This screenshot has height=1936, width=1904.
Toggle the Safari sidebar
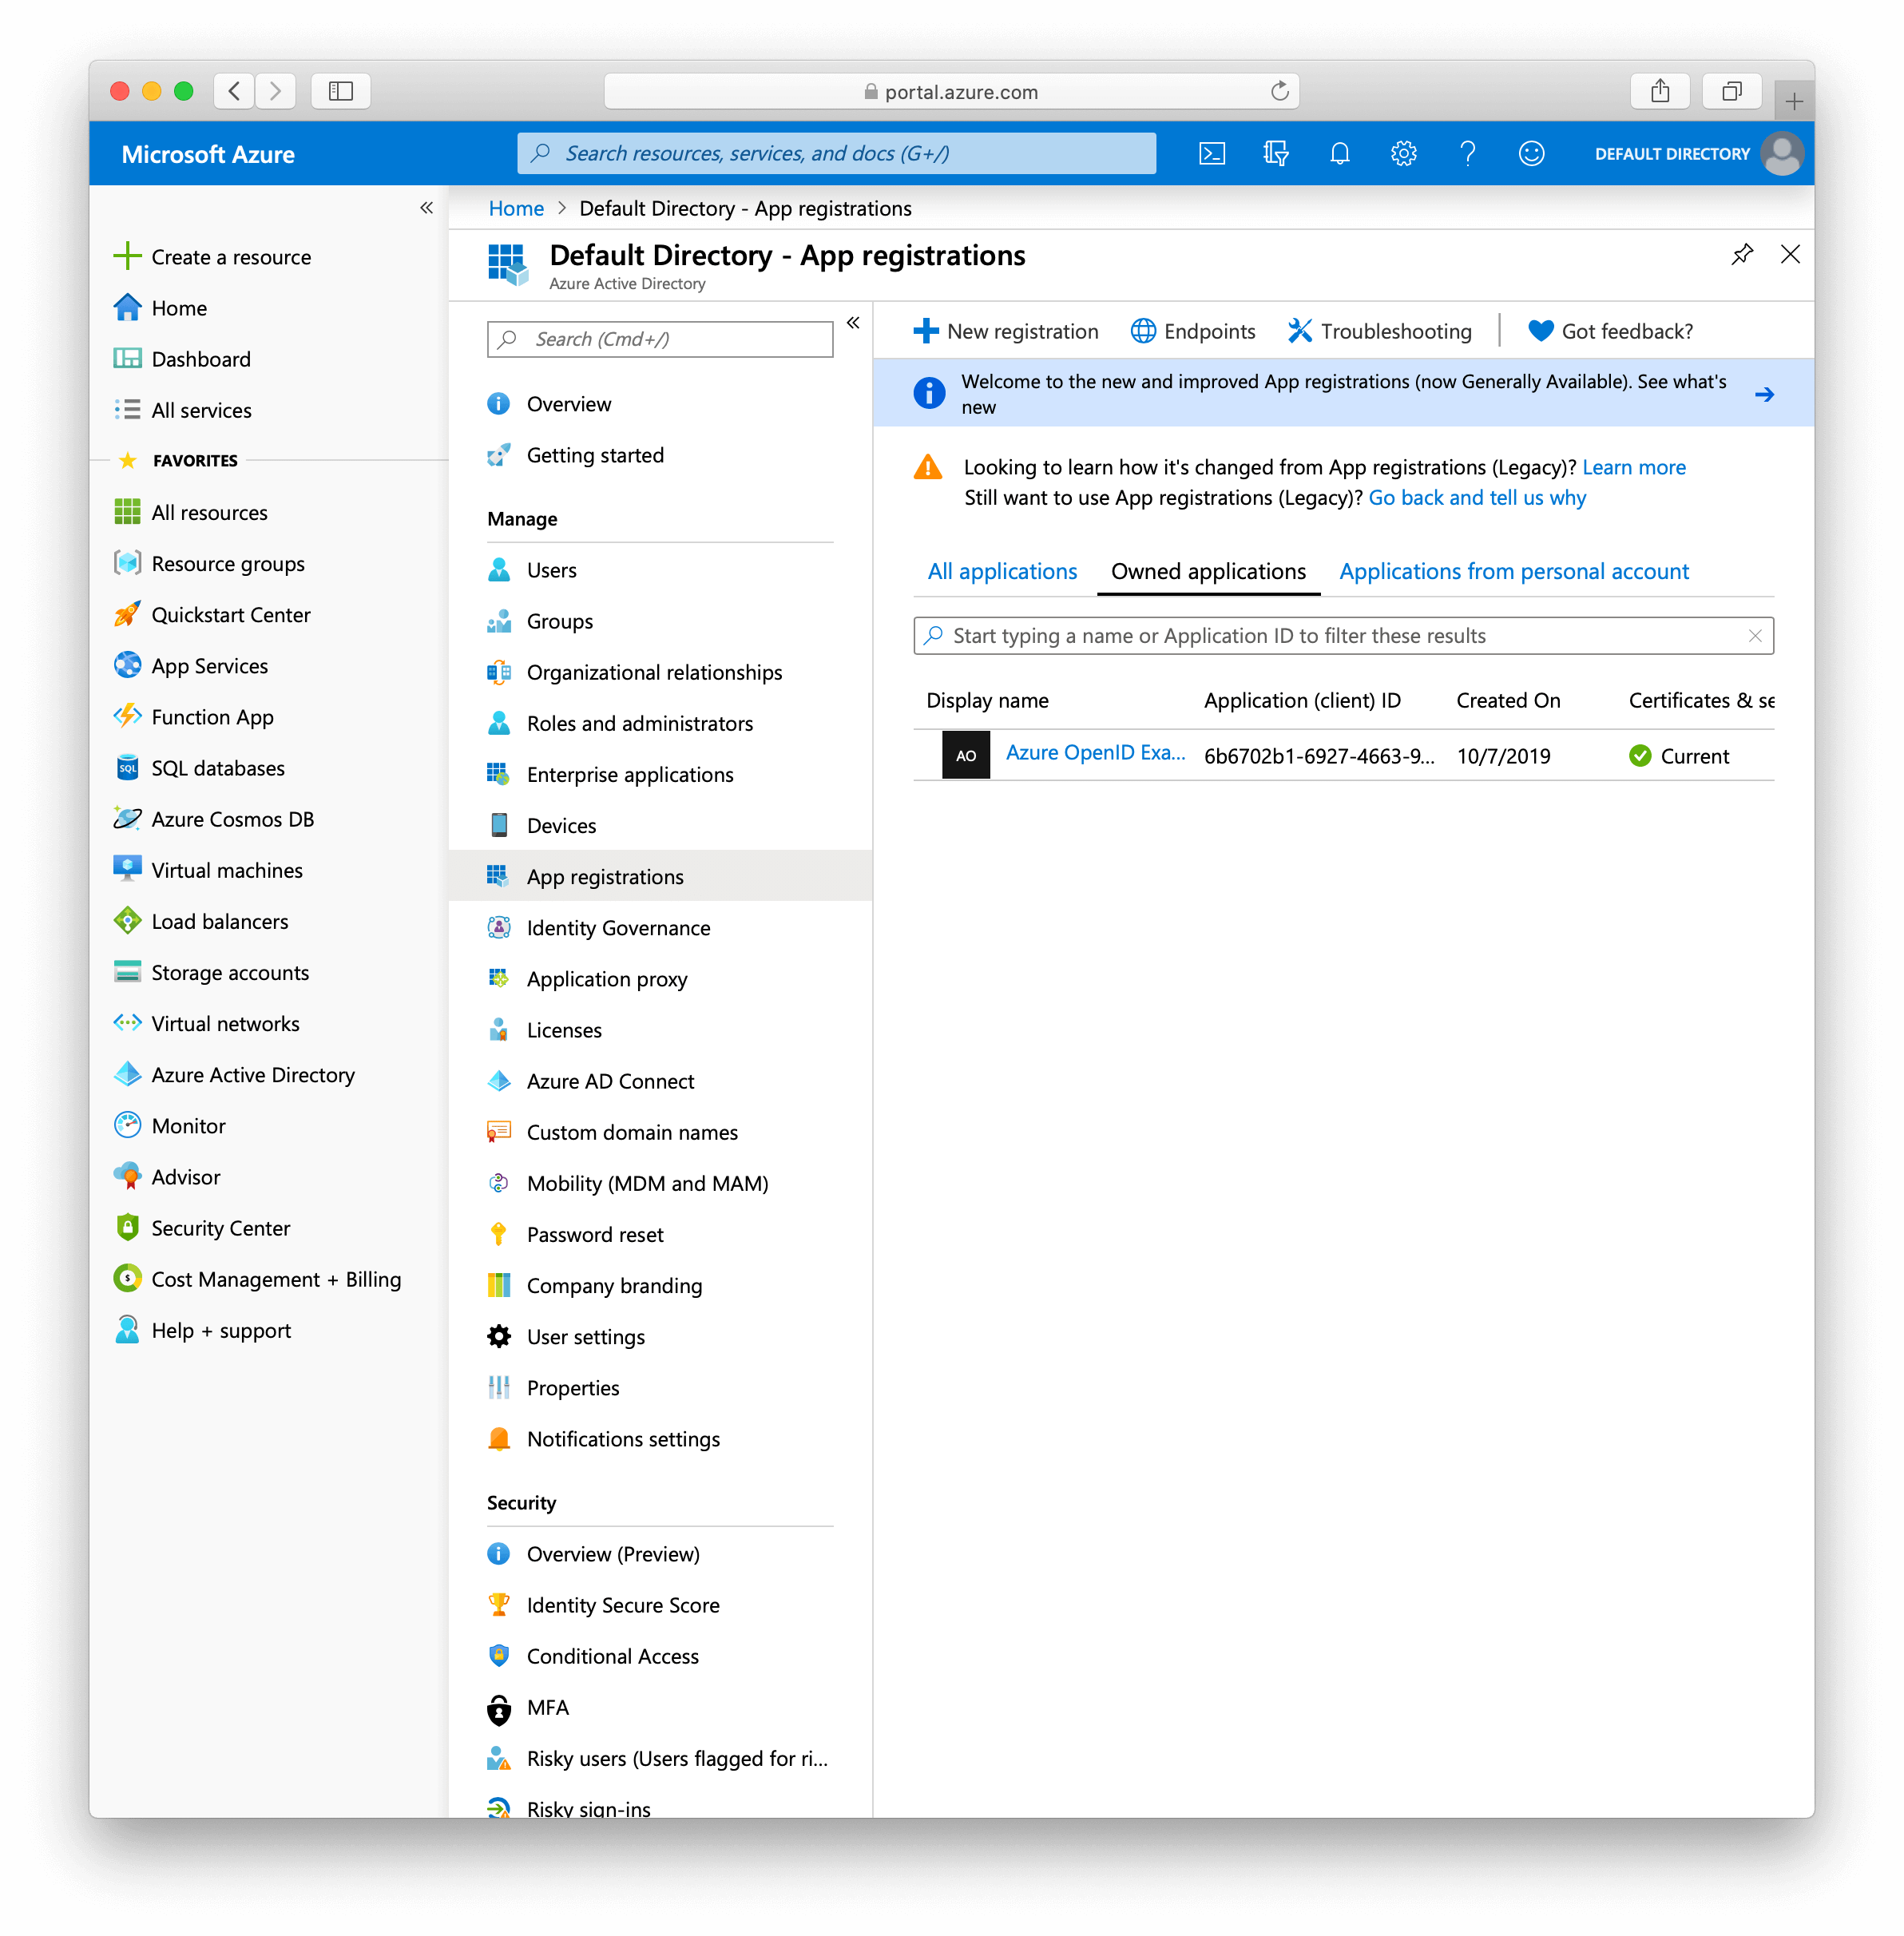pyautogui.click(x=341, y=91)
